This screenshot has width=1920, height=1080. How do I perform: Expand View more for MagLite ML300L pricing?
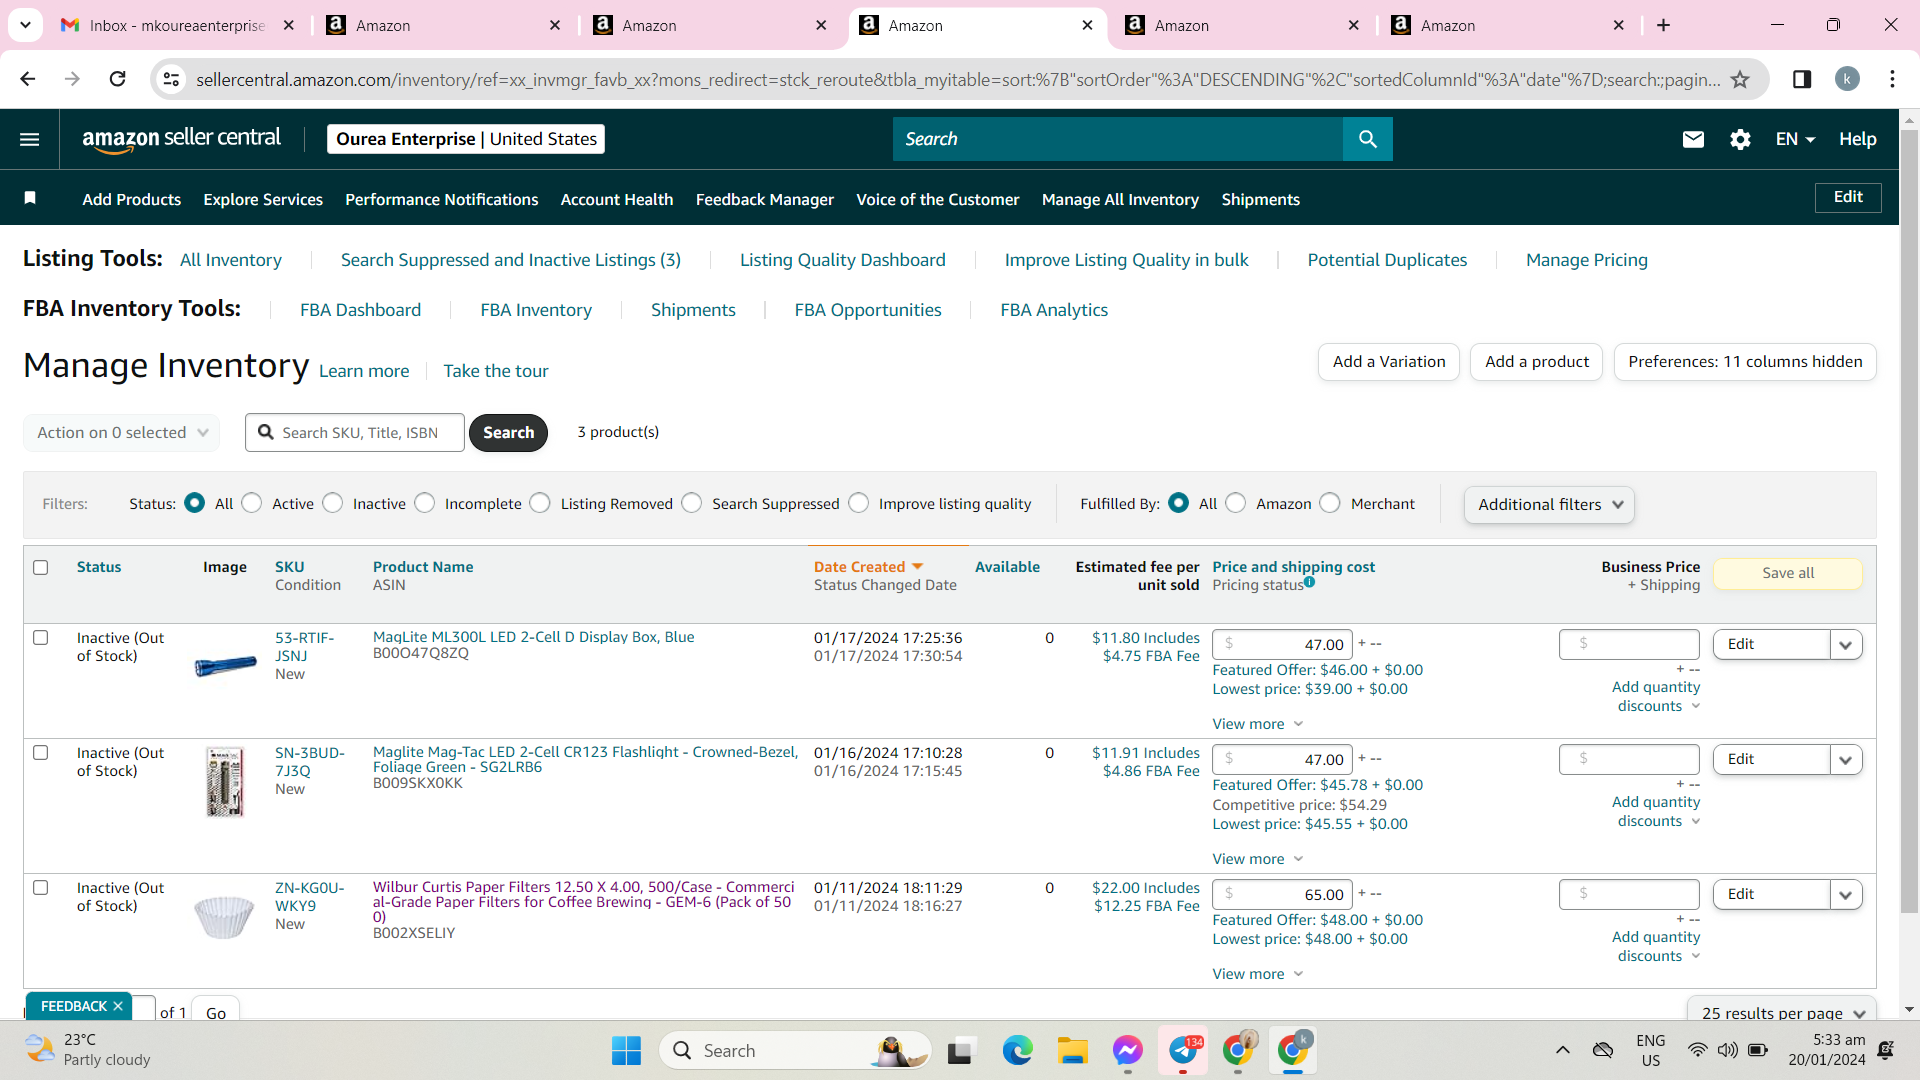[1257, 724]
